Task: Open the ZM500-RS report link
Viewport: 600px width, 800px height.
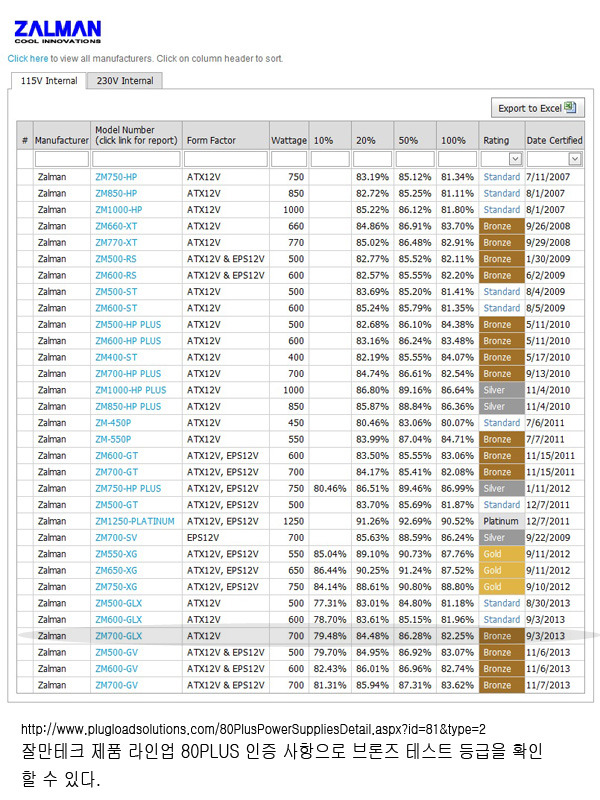Action: pos(116,259)
